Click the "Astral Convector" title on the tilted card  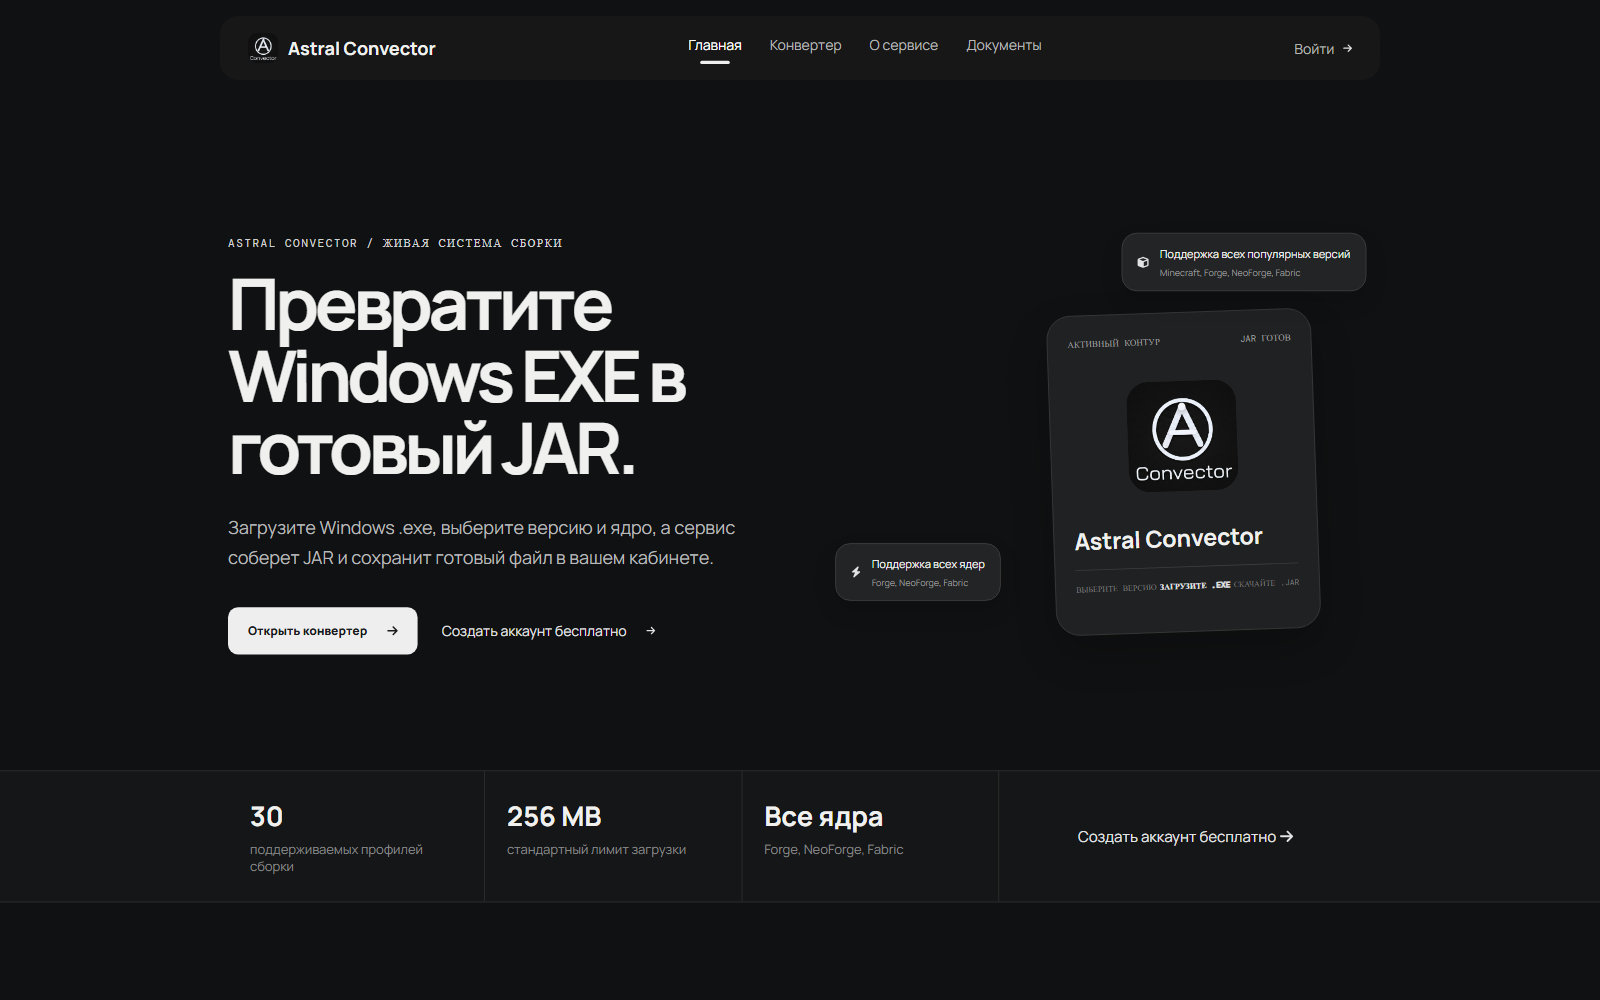pyautogui.click(x=1169, y=539)
